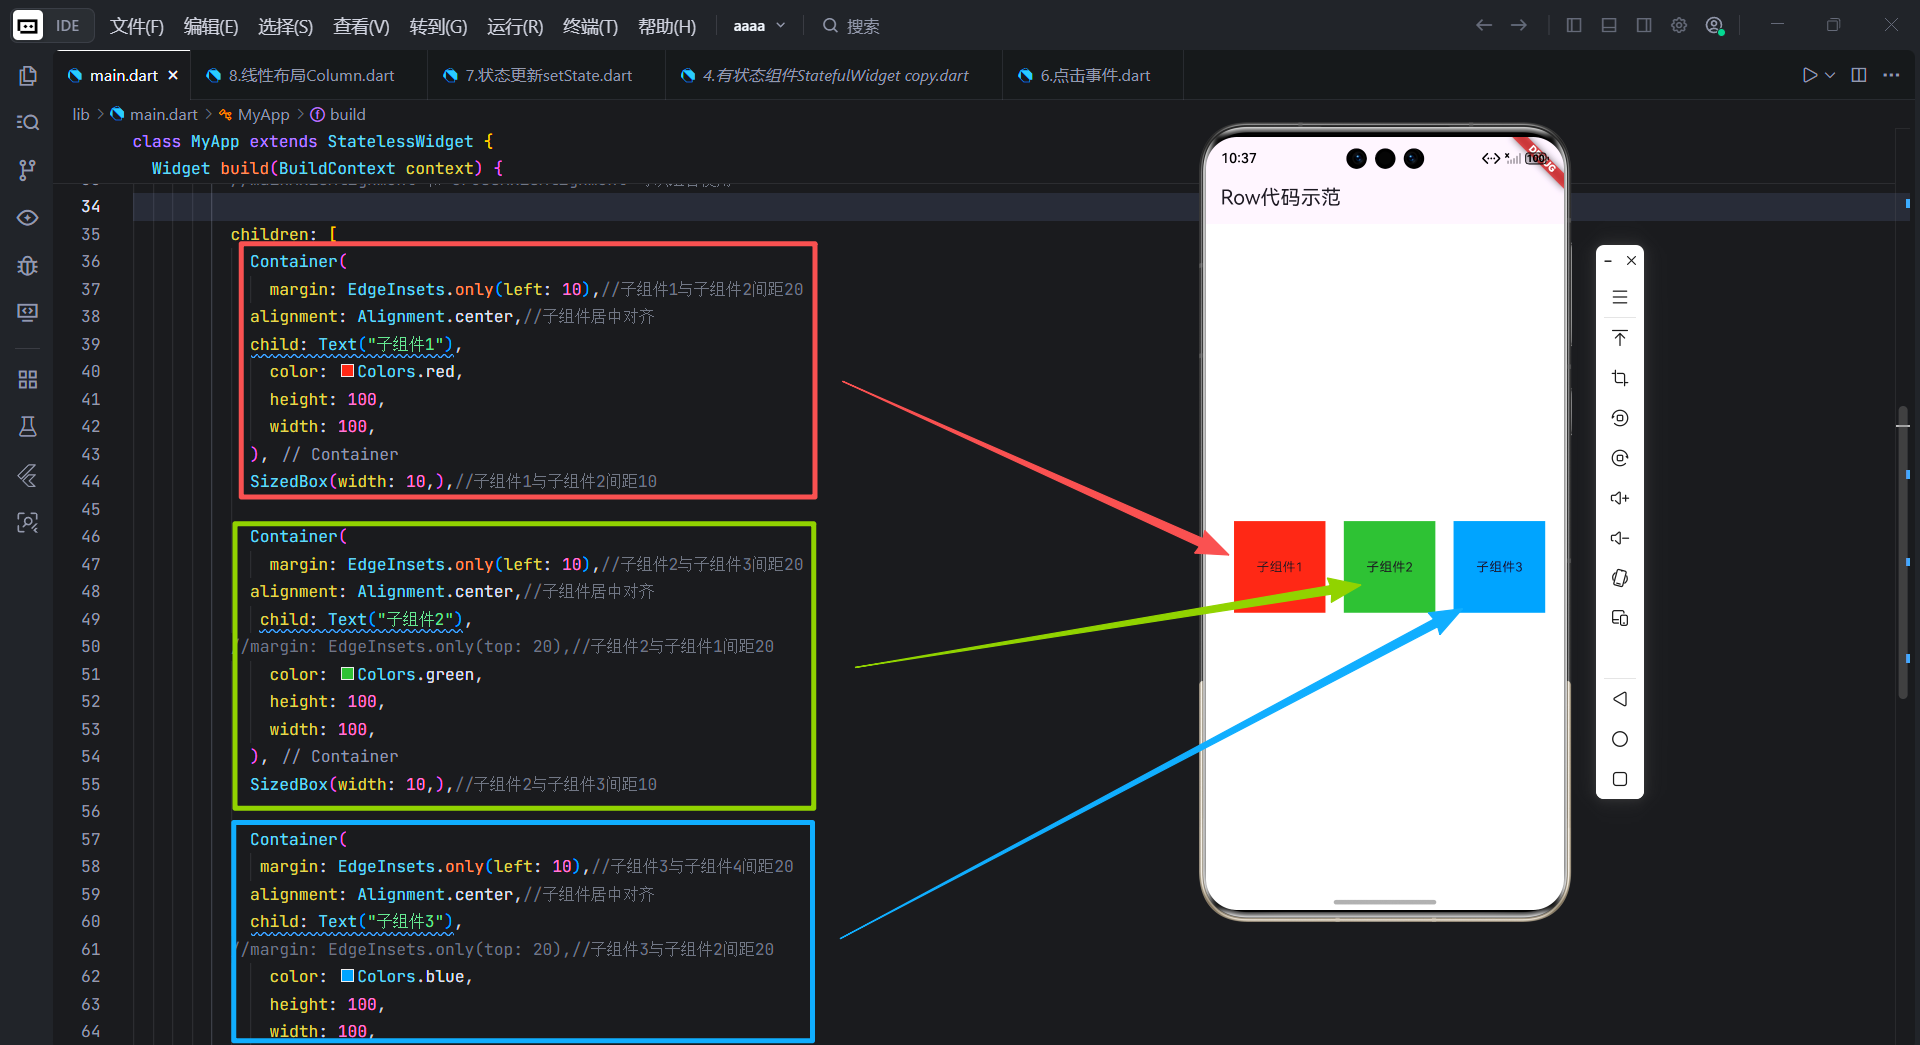
Task: Open the 文件(F) menu
Action: [x=137, y=26]
